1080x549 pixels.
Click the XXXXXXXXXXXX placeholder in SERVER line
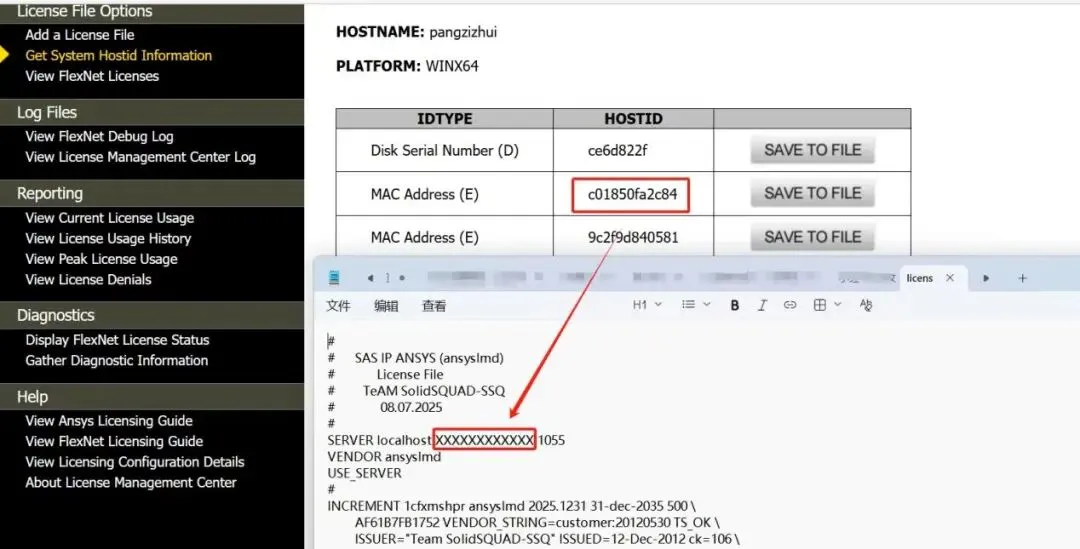(485, 440)
